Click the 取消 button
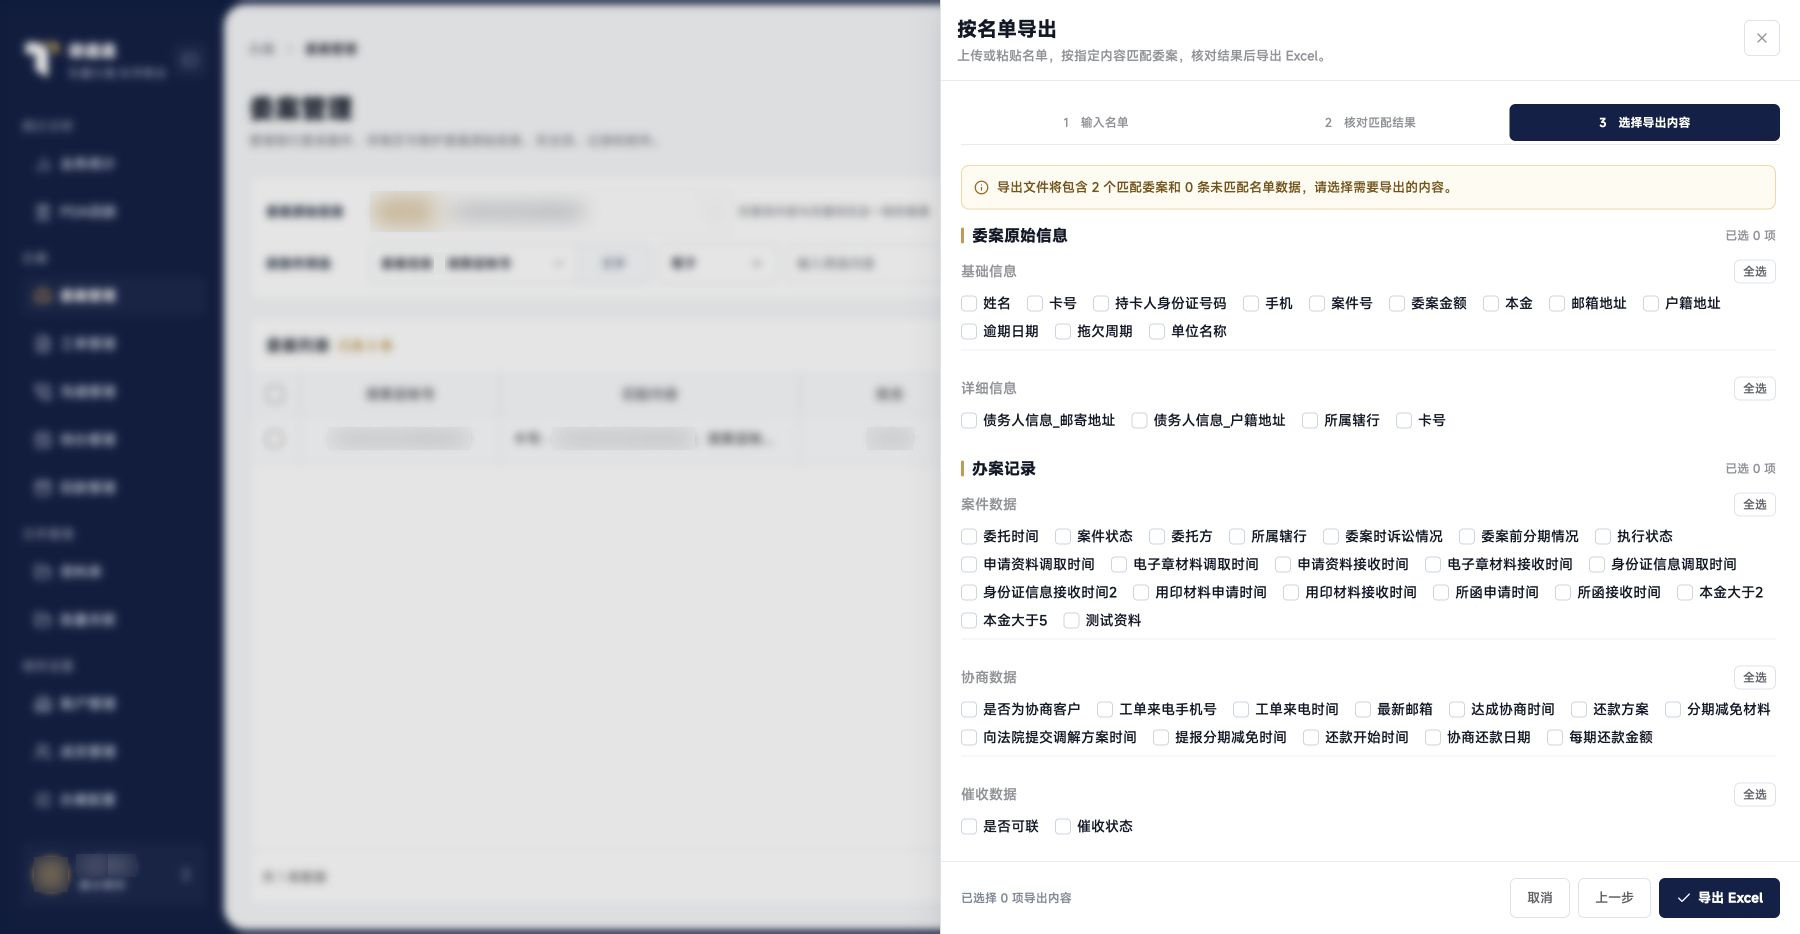Viewport: 1800px width, 934px height. point(1540,898)
